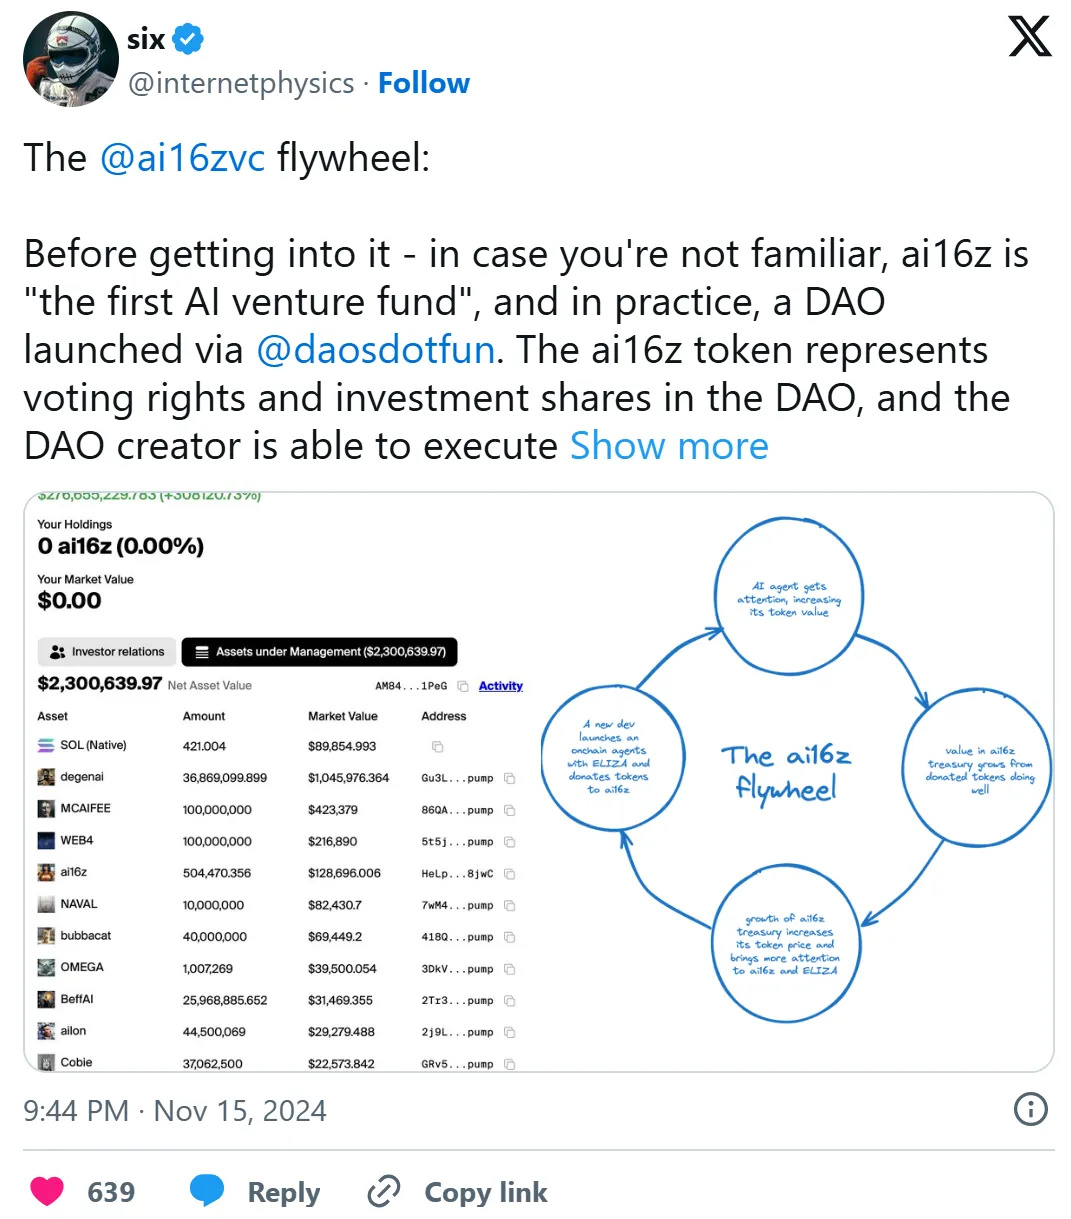Like the tweet with heart icon
This screenshot has height=1219, width=1071.
(47, 1191)
